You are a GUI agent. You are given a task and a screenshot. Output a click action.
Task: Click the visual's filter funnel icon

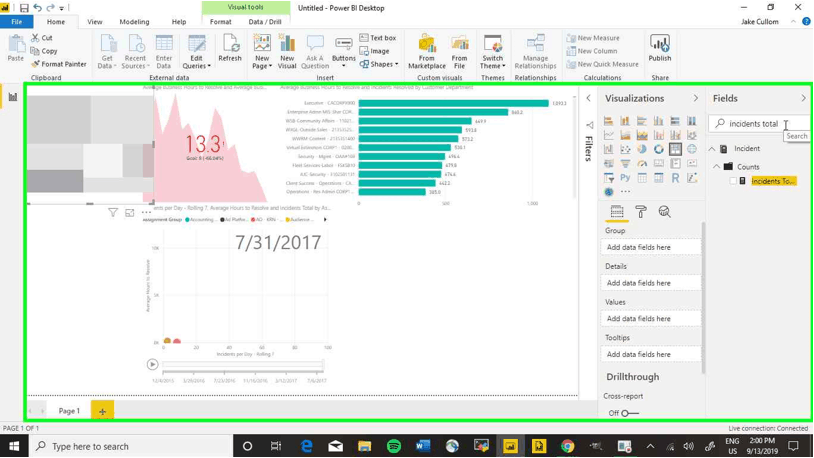113,212
